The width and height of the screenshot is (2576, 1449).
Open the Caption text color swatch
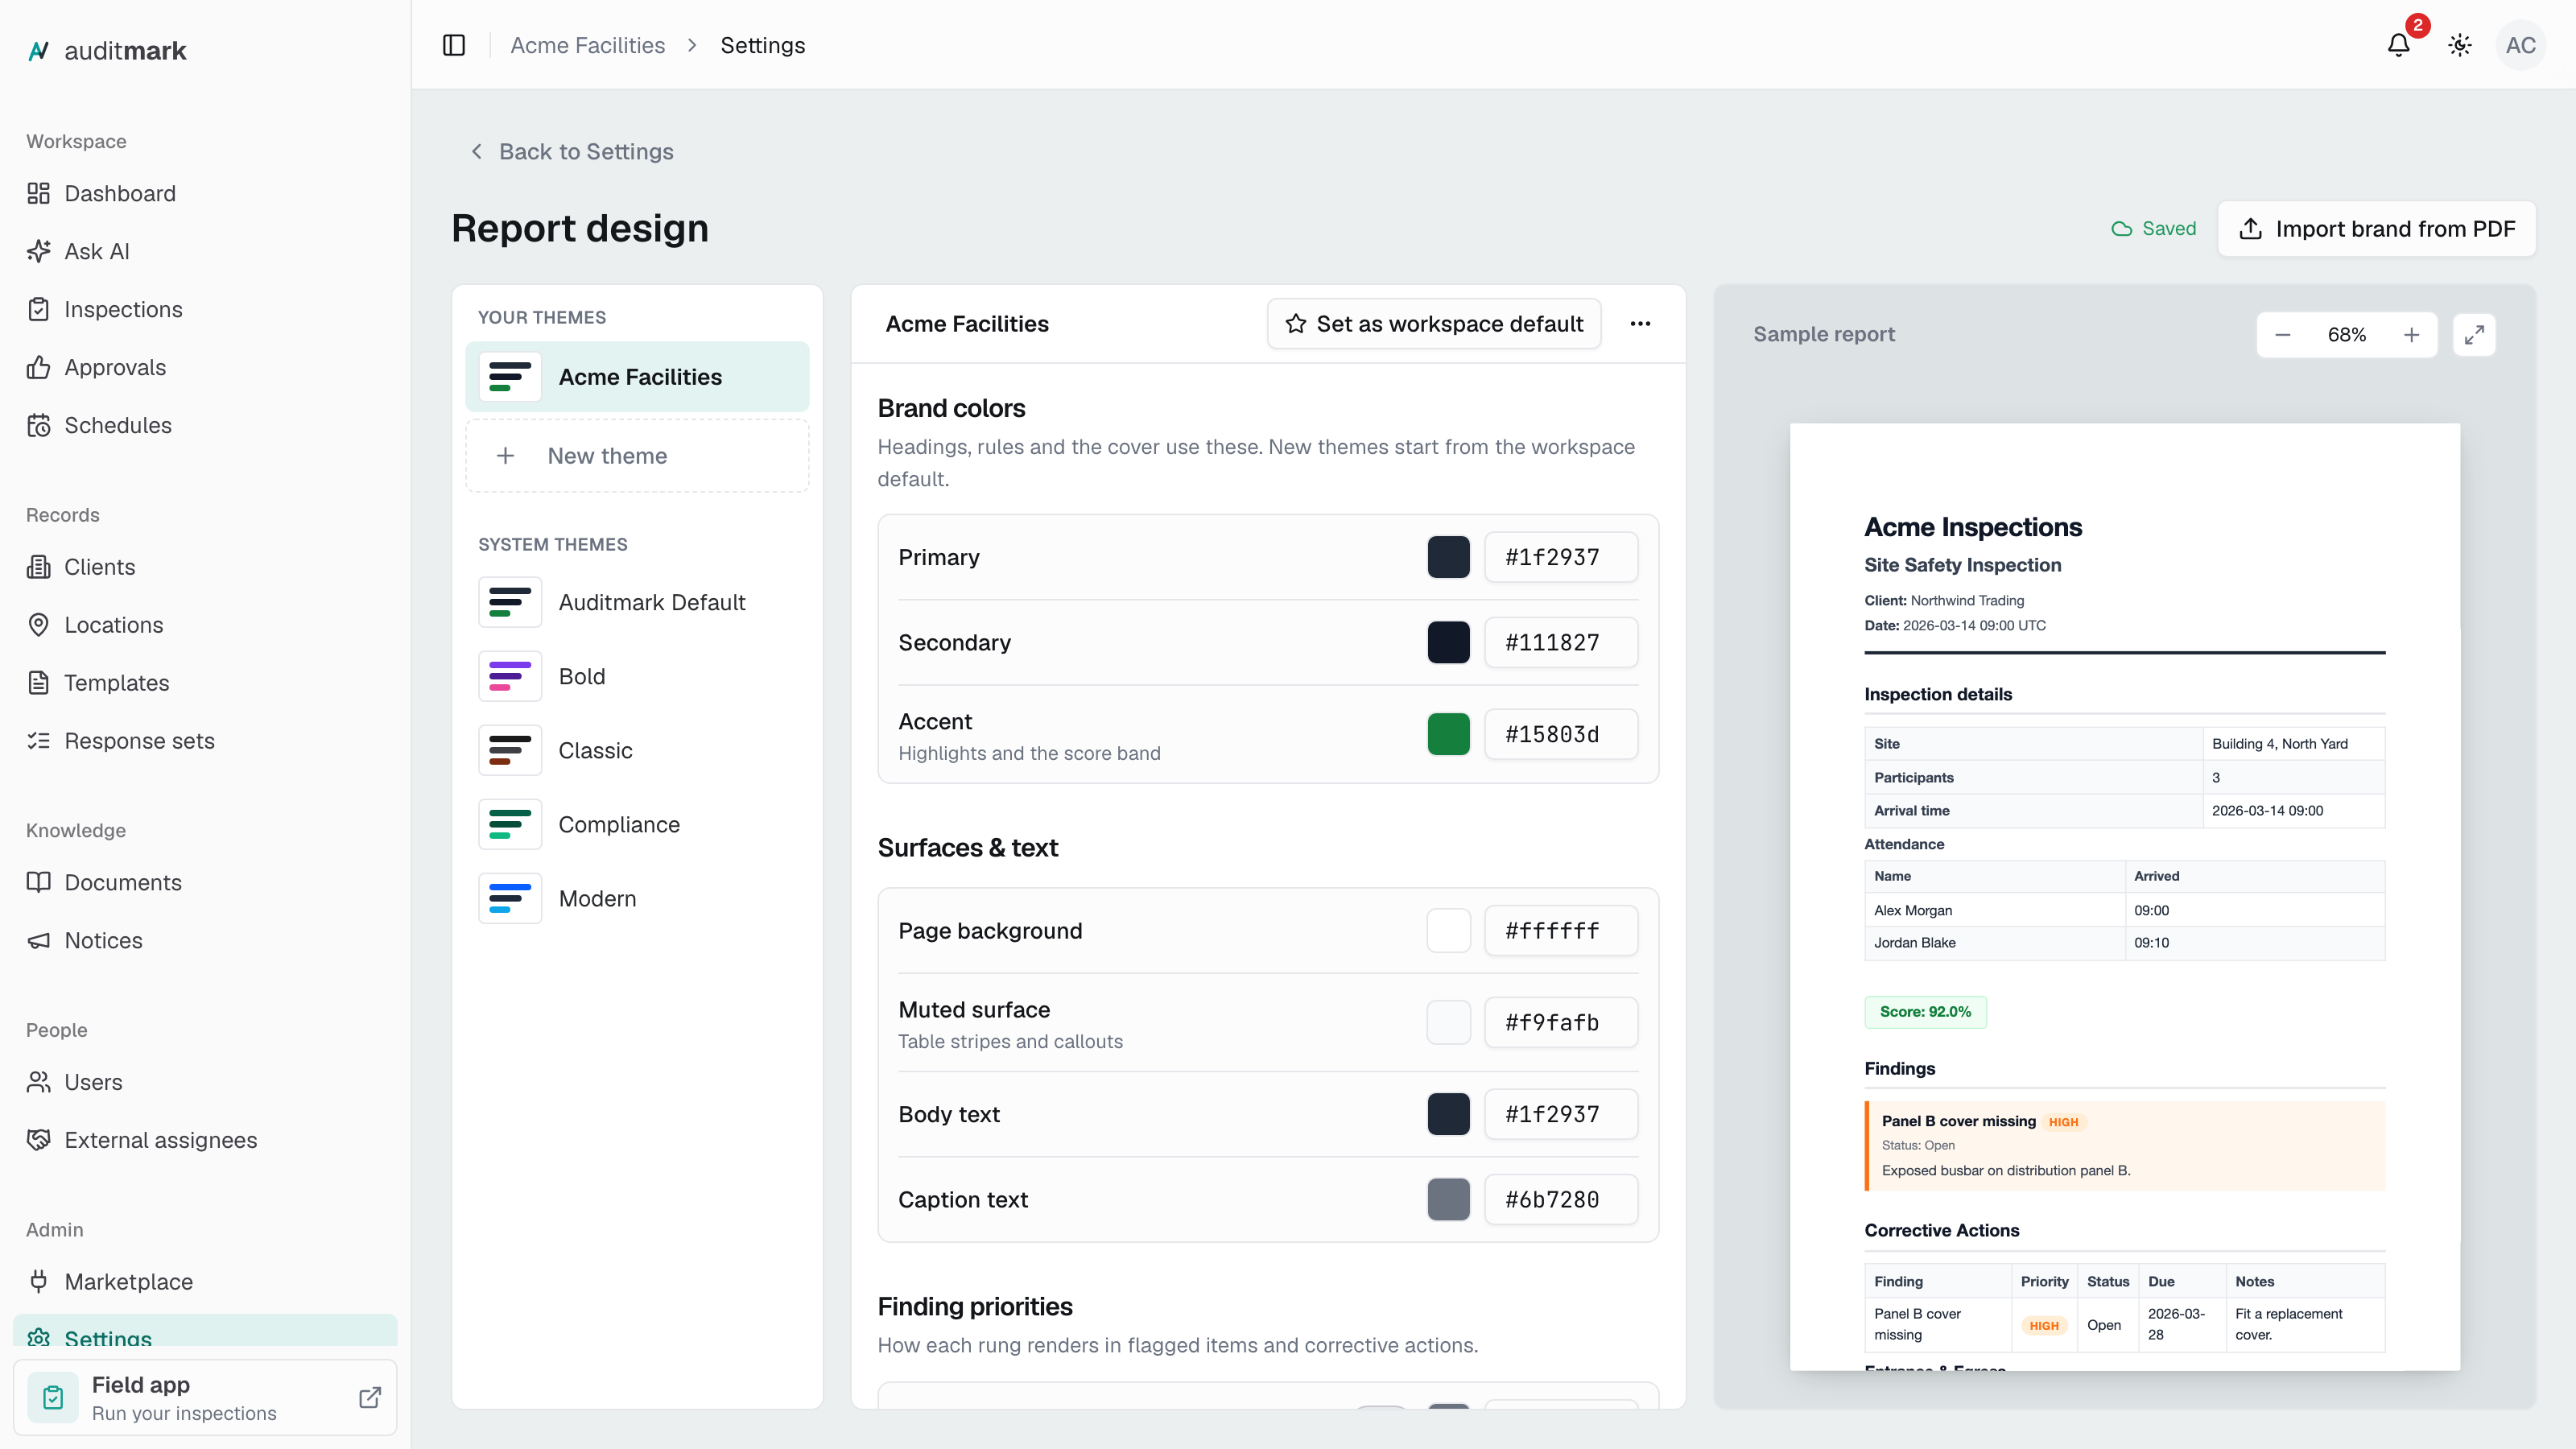1448,1200
